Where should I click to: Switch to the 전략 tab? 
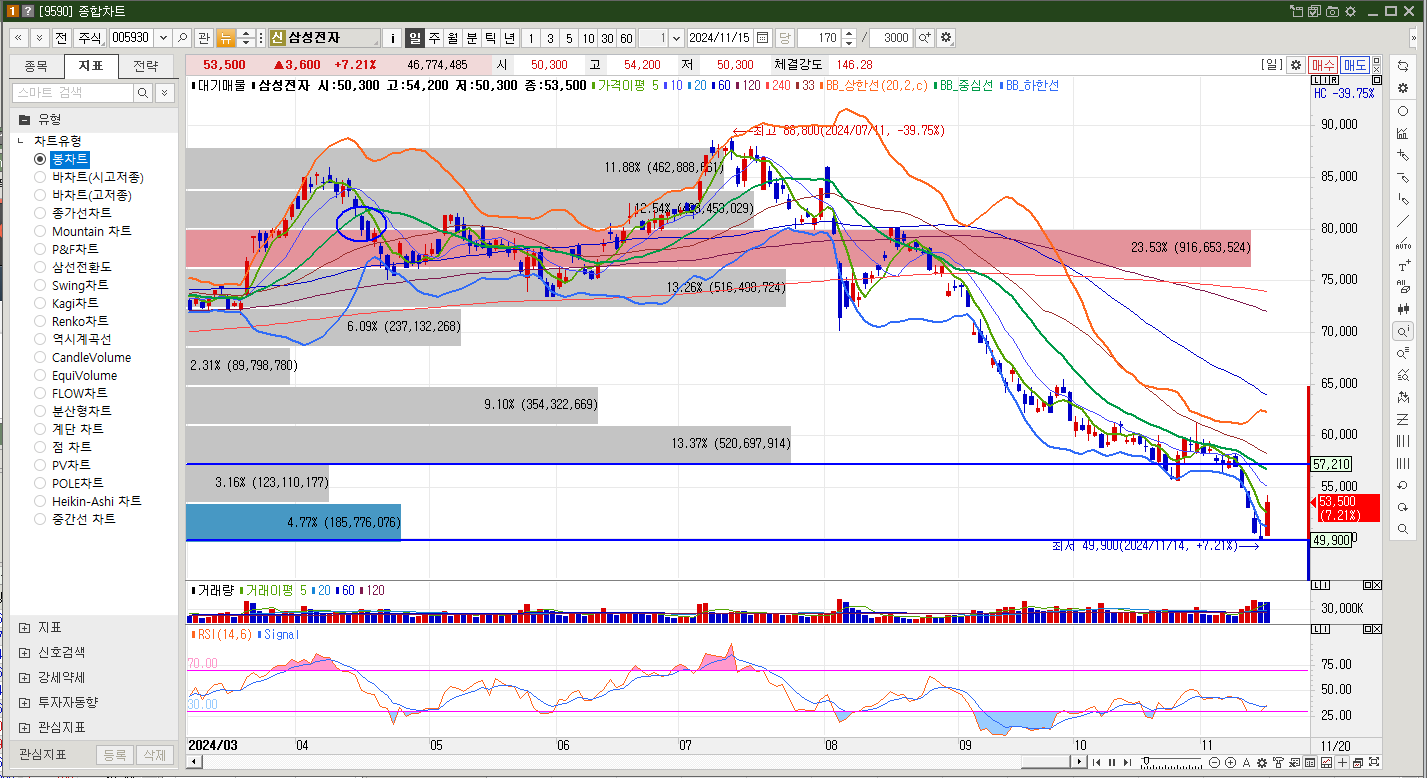146,66
